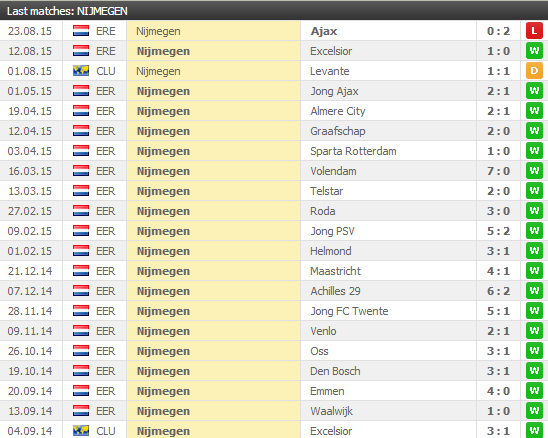The image size is (548, 438).
Task: Open the Den Bosch opponent link
Action: (x=335, y=371)
